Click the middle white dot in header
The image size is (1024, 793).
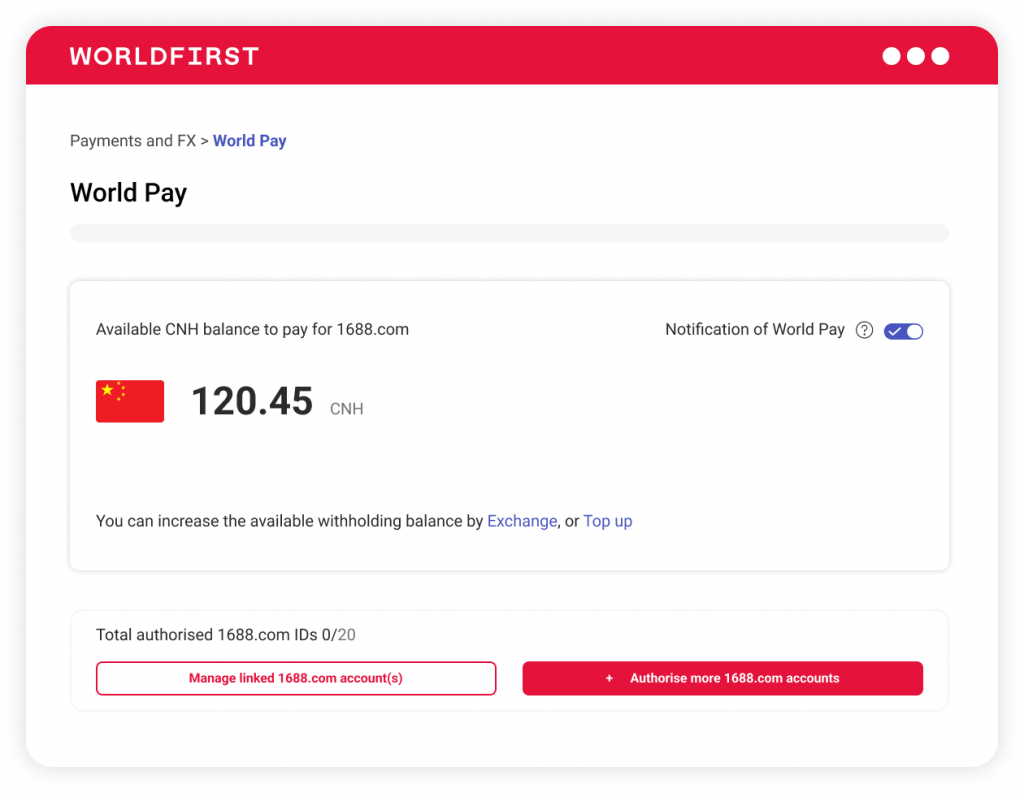pos(915,56)
